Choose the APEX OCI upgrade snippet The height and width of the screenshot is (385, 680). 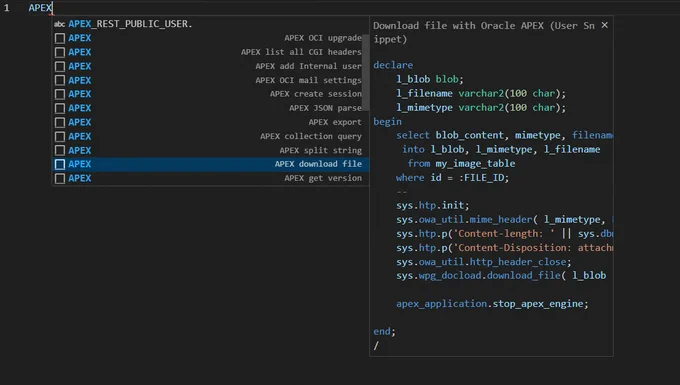click(x=211, y=38)
